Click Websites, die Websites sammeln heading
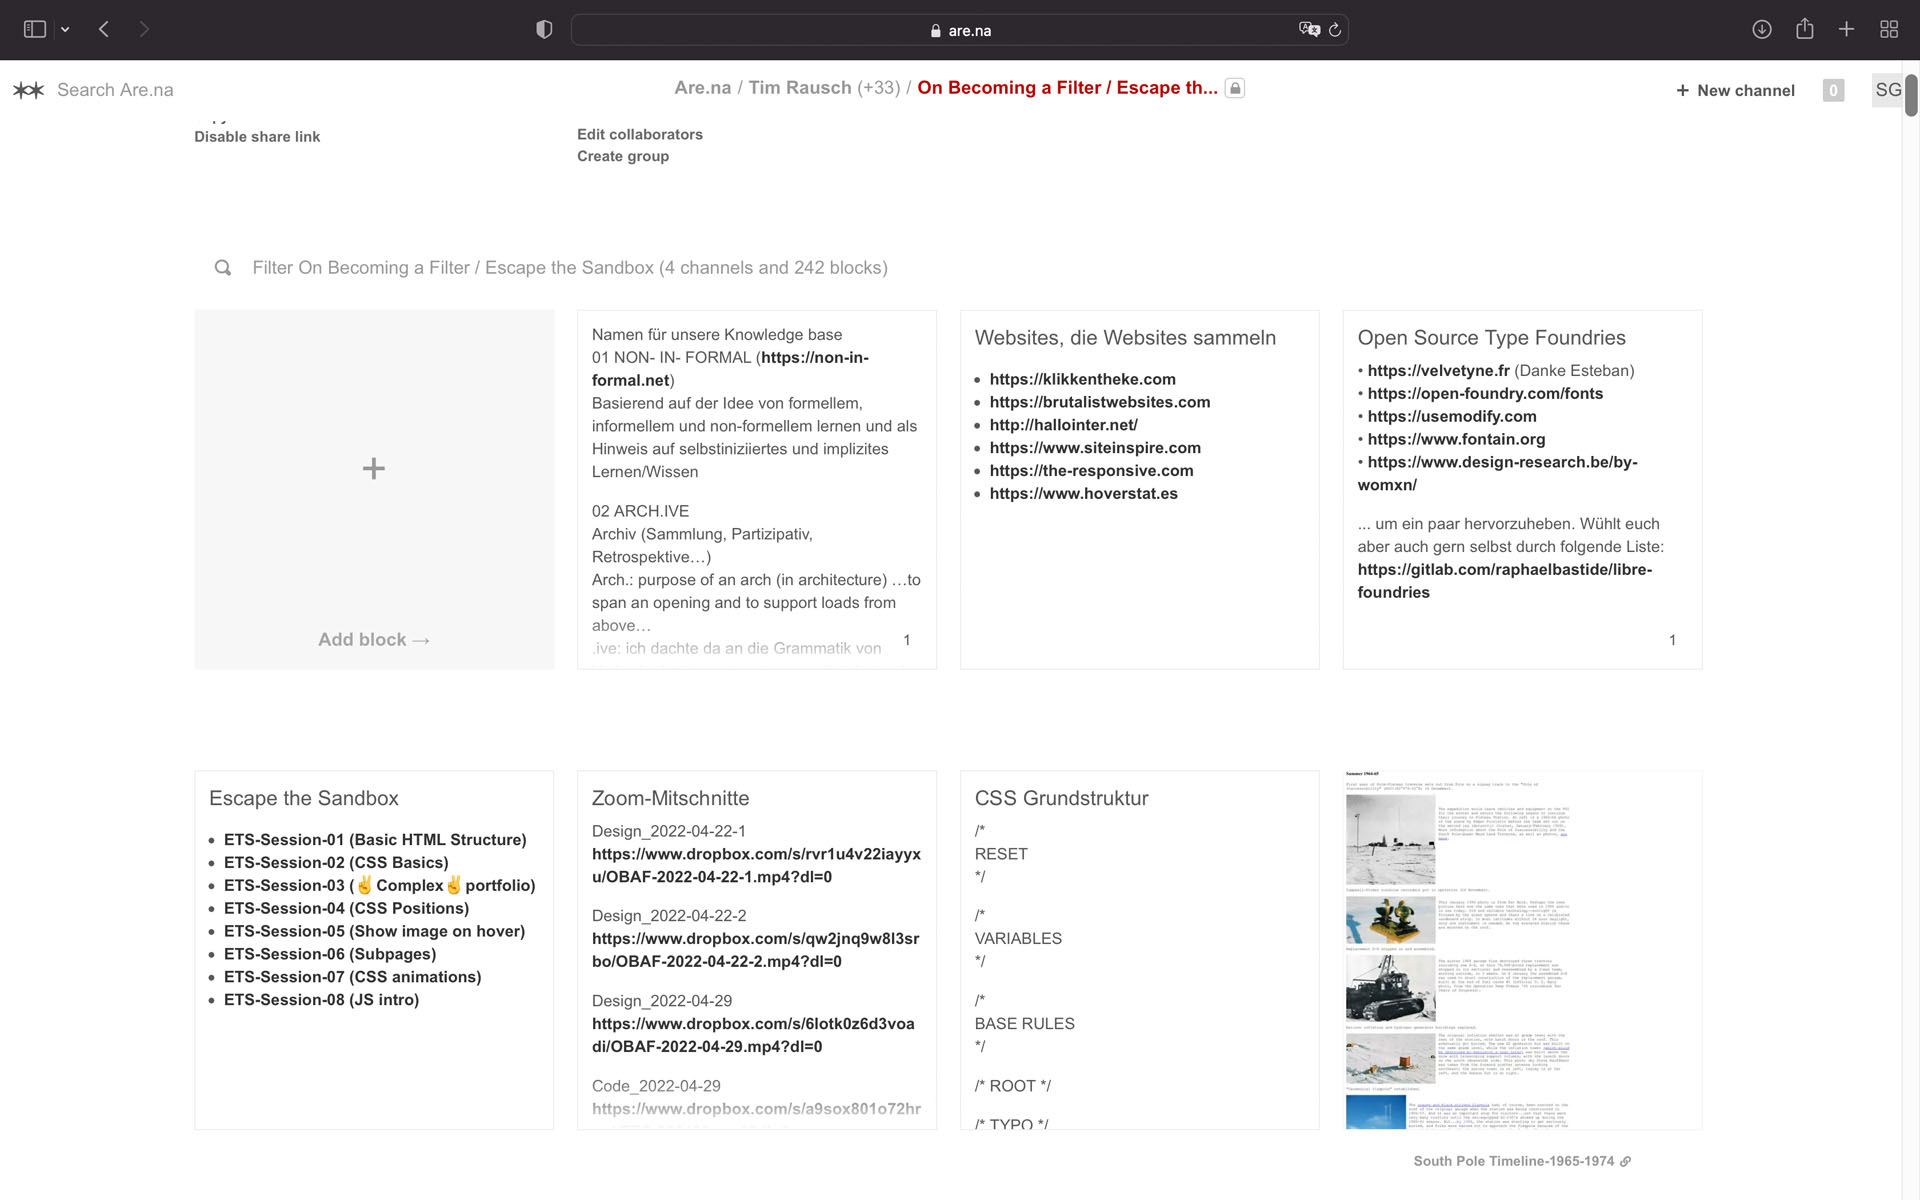The width and height of the screenshot is (1920, 1200). (x=1125, y=338)
